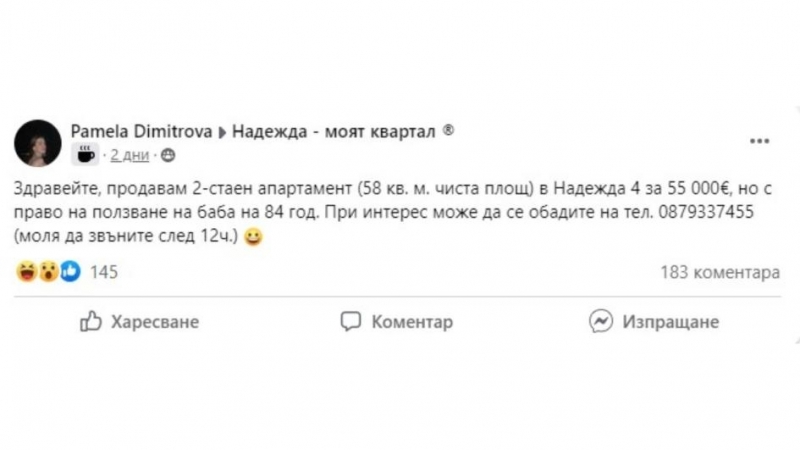Screen dimensions: 800x450
Task: Click the blue Like reaction emoji
Action: coord(69,271)
